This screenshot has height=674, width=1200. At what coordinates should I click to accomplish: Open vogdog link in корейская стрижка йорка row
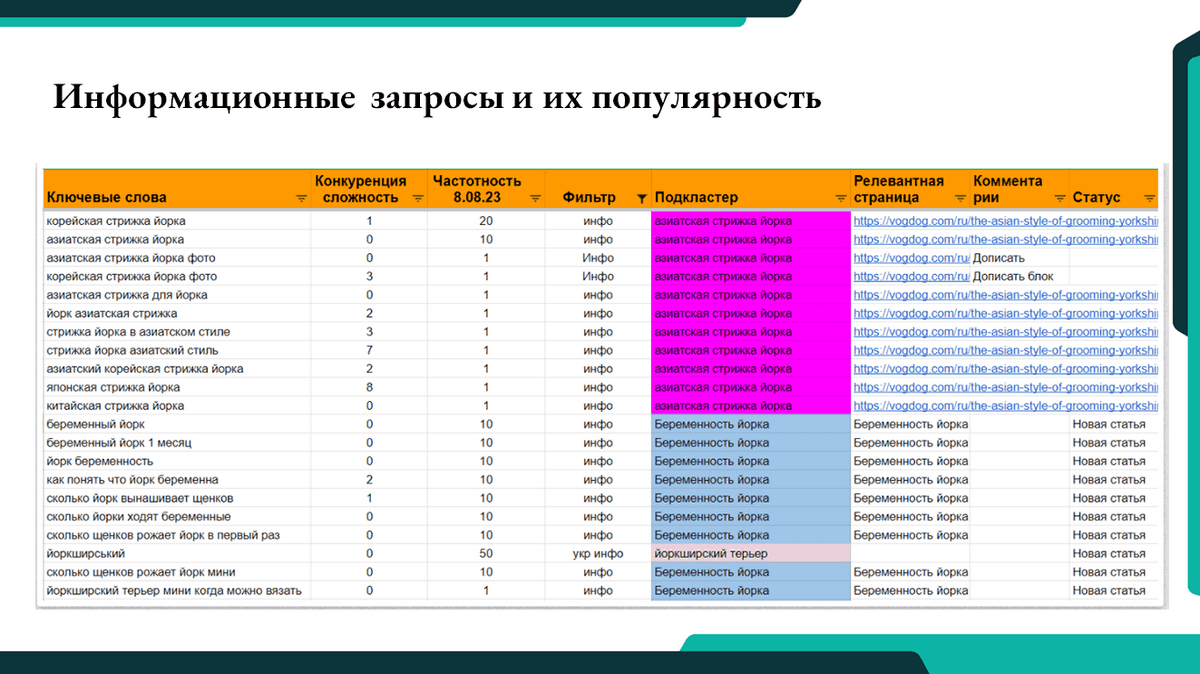click(1005, 221)
